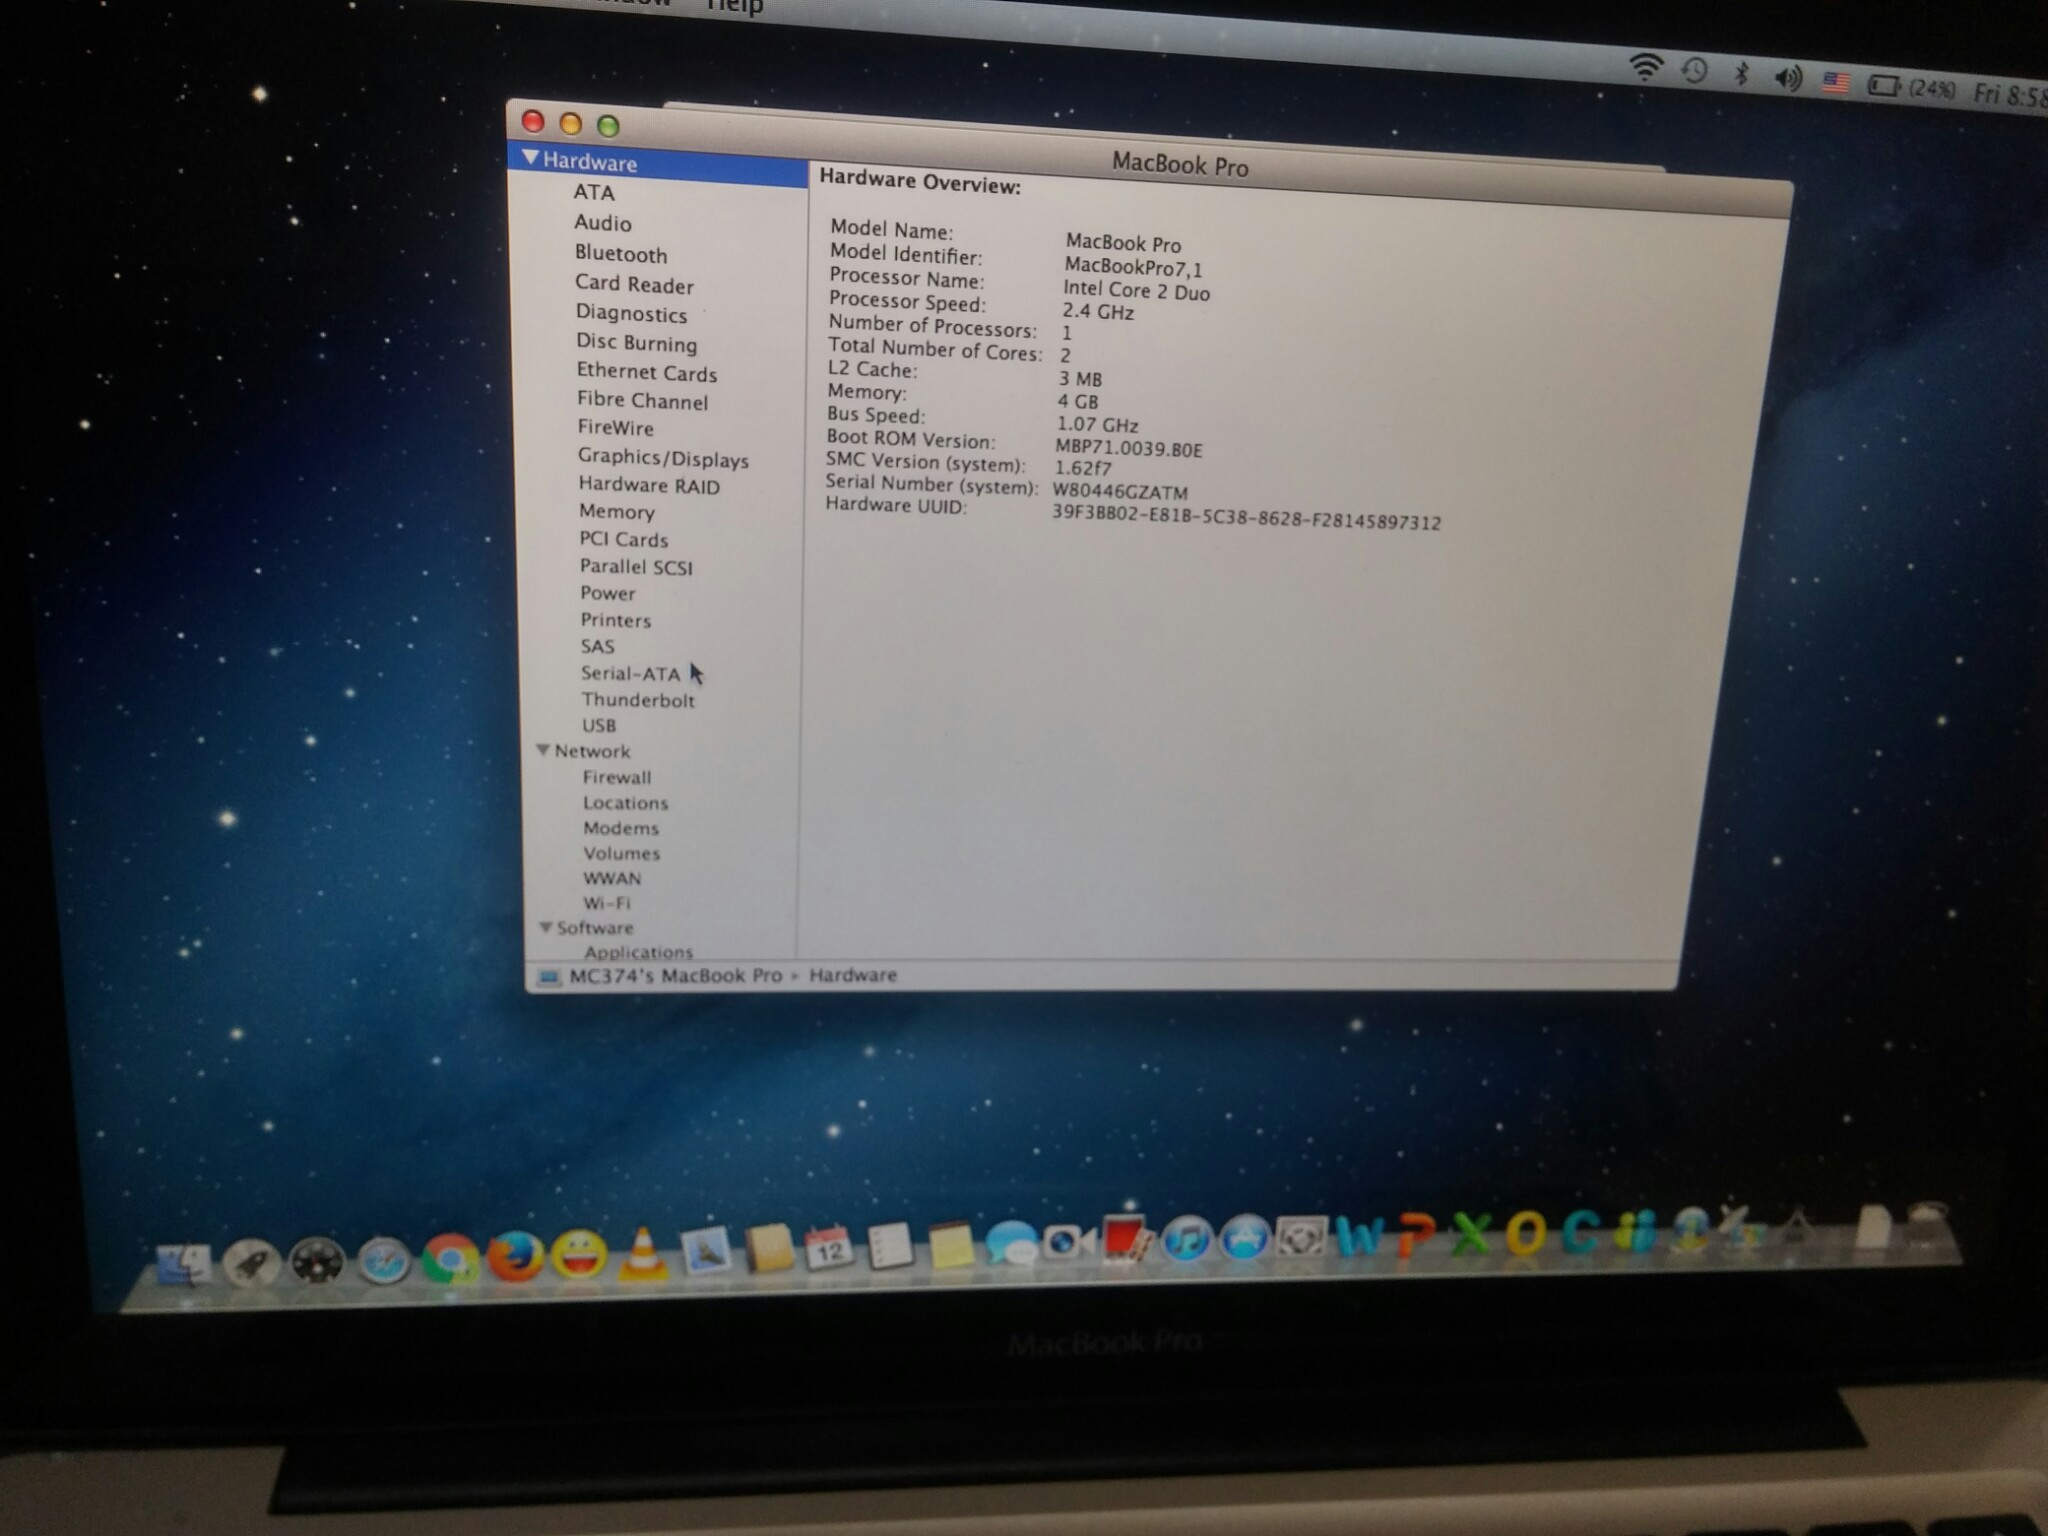Click the Fri clock in menu bar
The height and width of the screenshot is (1536, 2048).
2010,95
